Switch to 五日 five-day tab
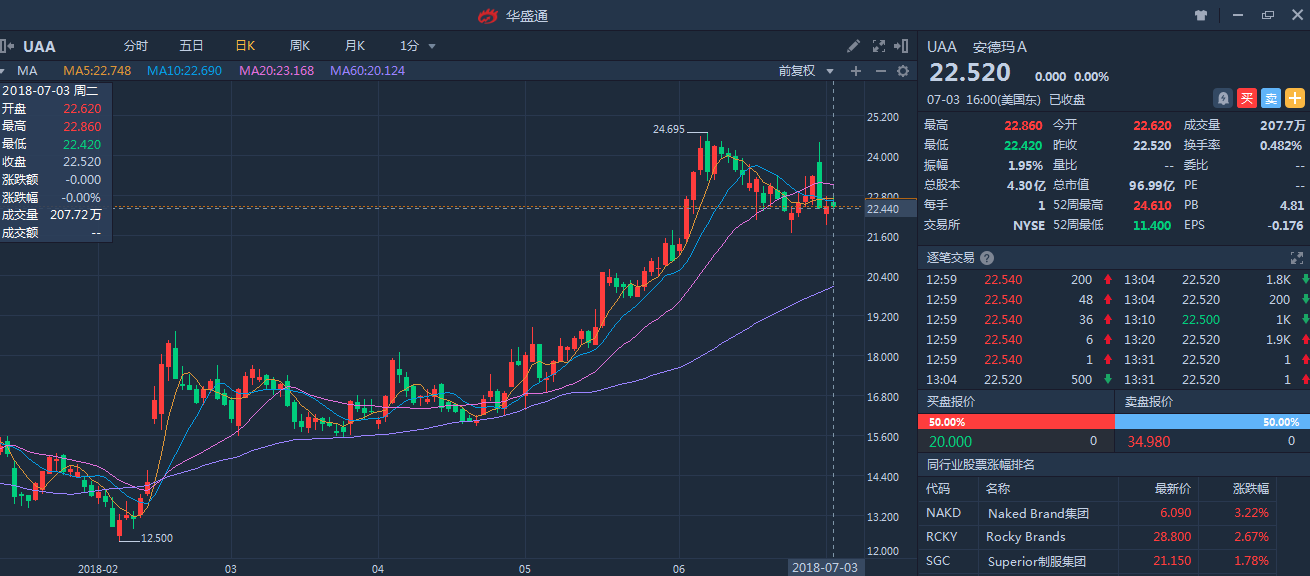The height and width of the screenshot is (576, 1310). 191,46
